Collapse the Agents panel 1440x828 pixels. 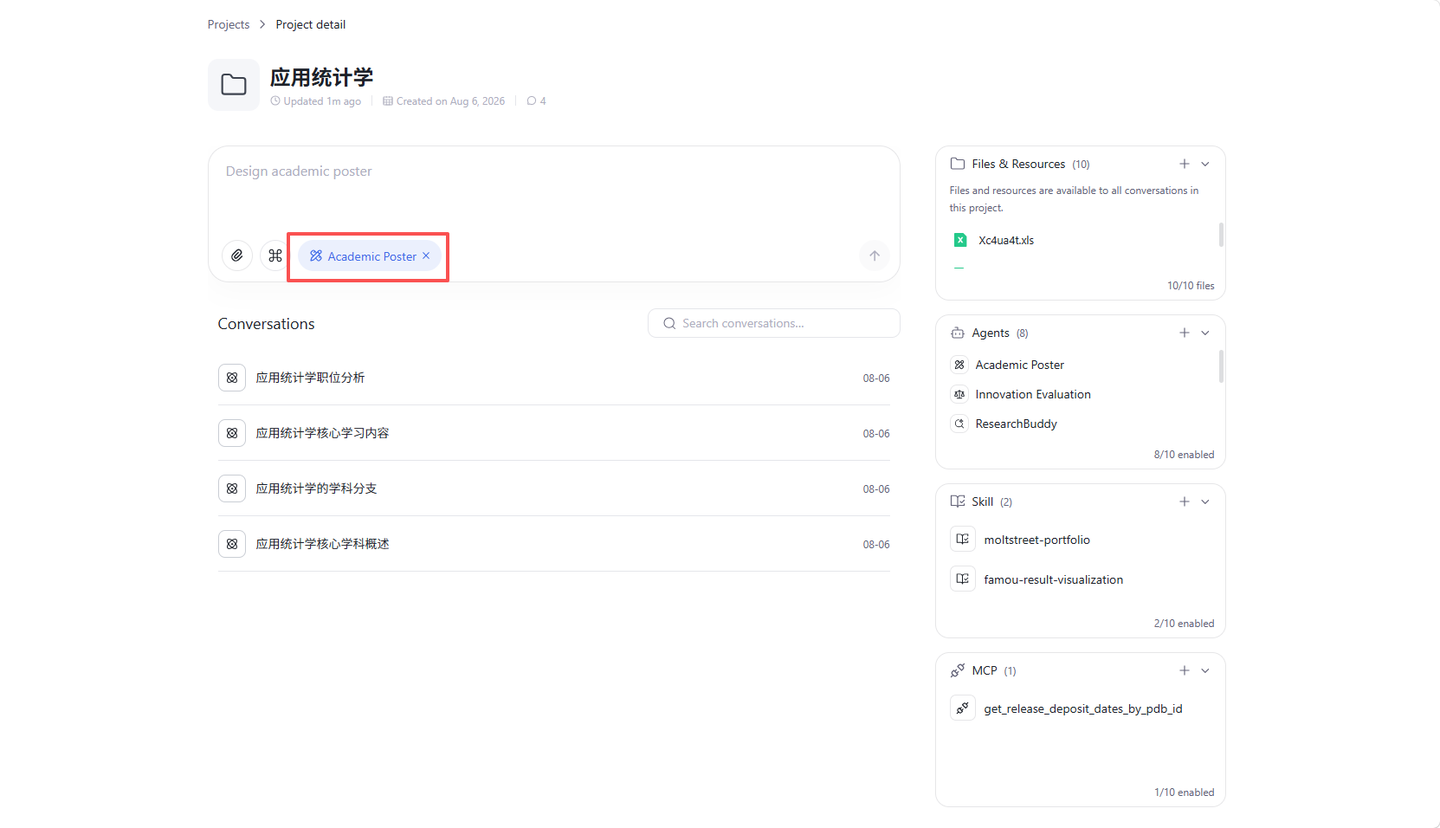1205,333
